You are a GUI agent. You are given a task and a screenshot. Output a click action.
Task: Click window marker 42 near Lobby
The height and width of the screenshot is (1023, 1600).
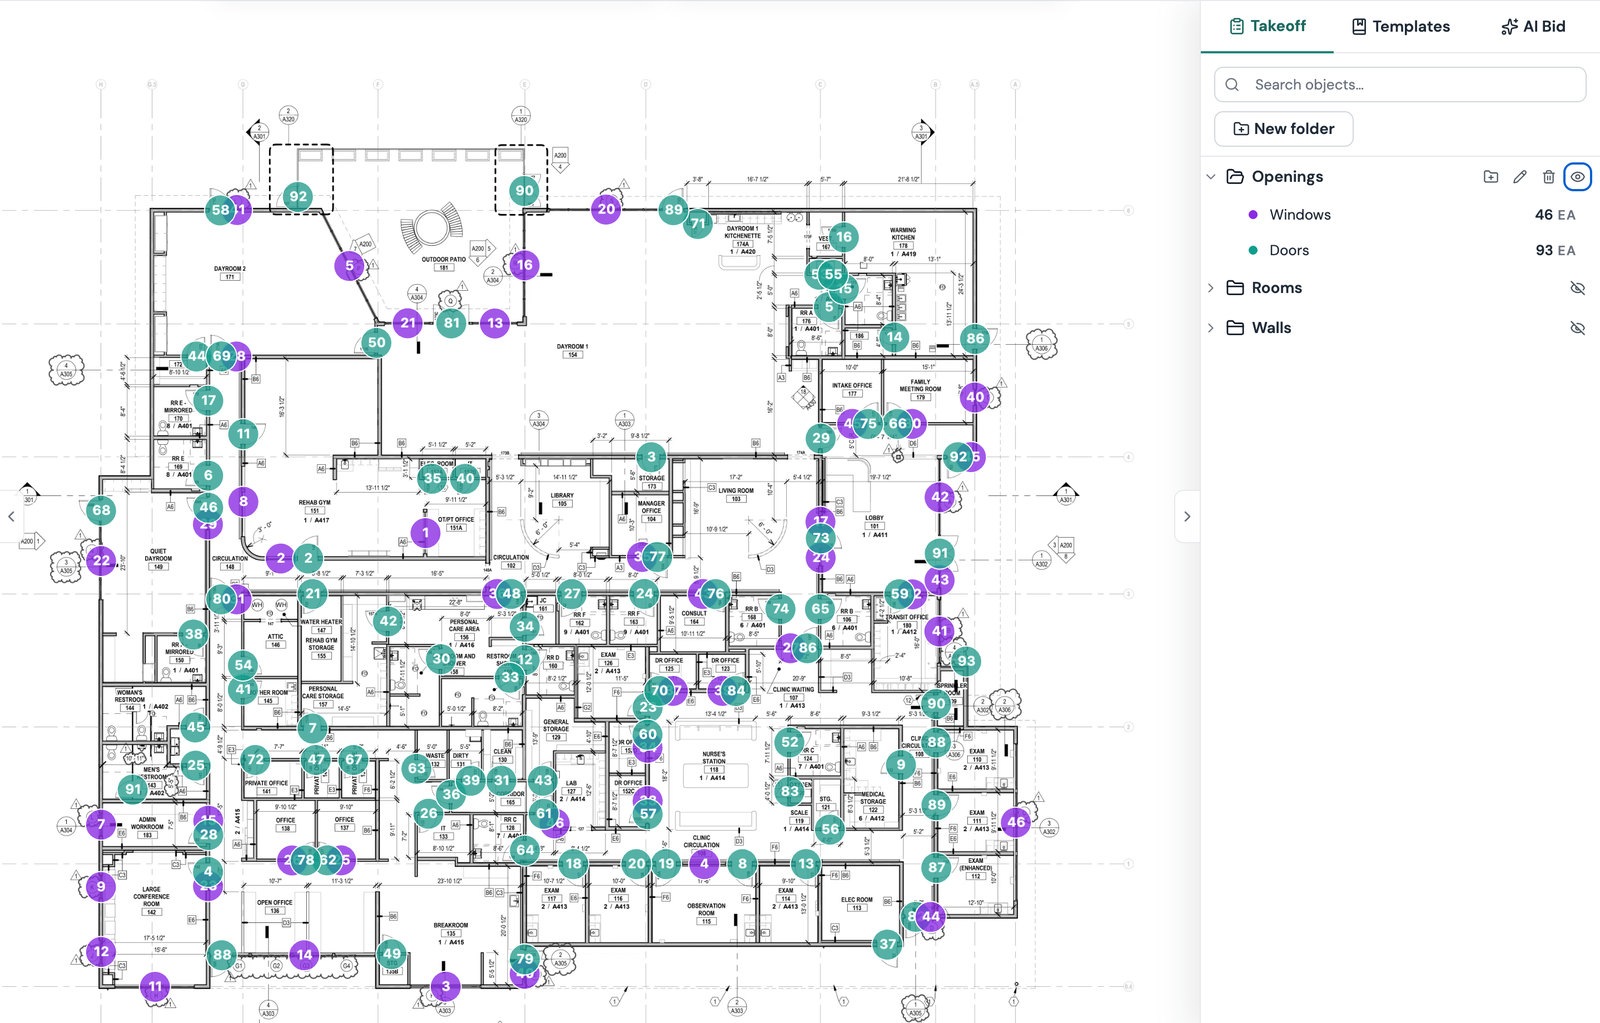point(940,496)
